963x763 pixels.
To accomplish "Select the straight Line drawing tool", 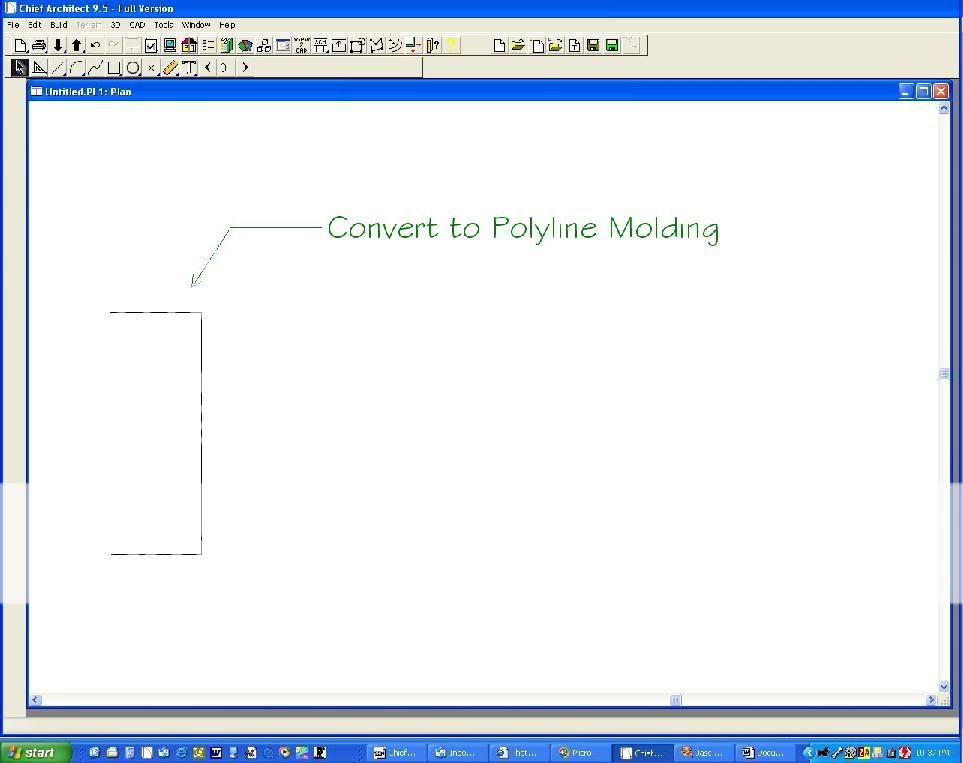I will click(57, 68).
